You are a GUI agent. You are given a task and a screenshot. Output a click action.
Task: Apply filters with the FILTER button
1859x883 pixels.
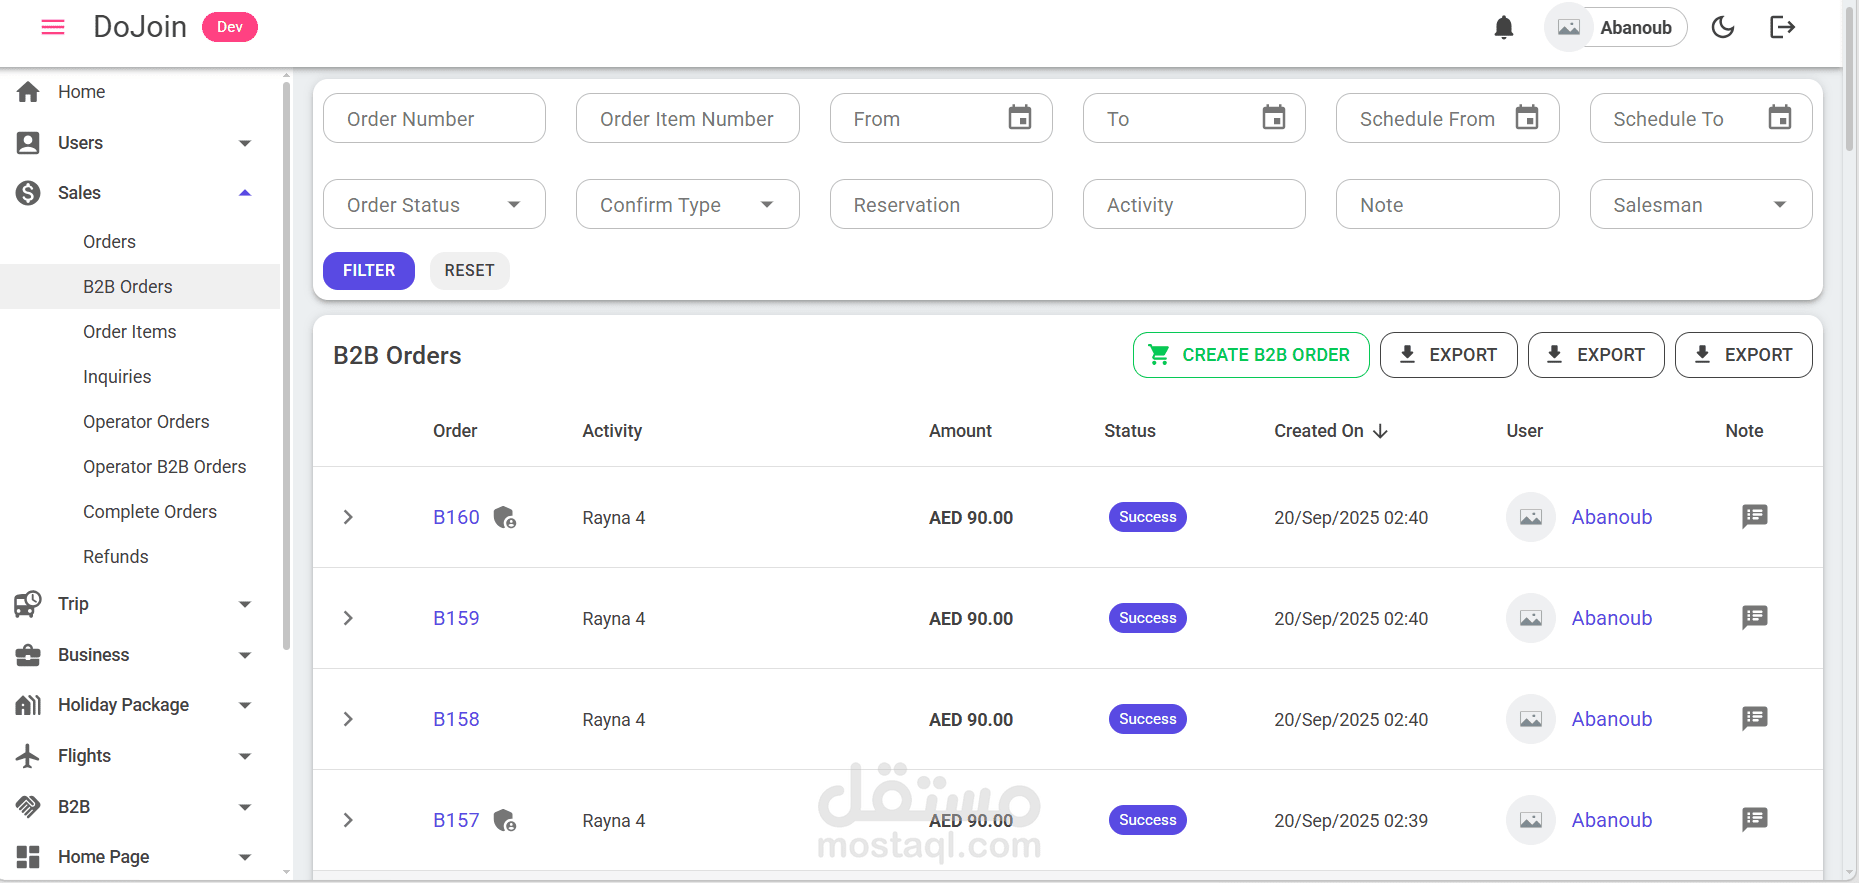[369, 271]
